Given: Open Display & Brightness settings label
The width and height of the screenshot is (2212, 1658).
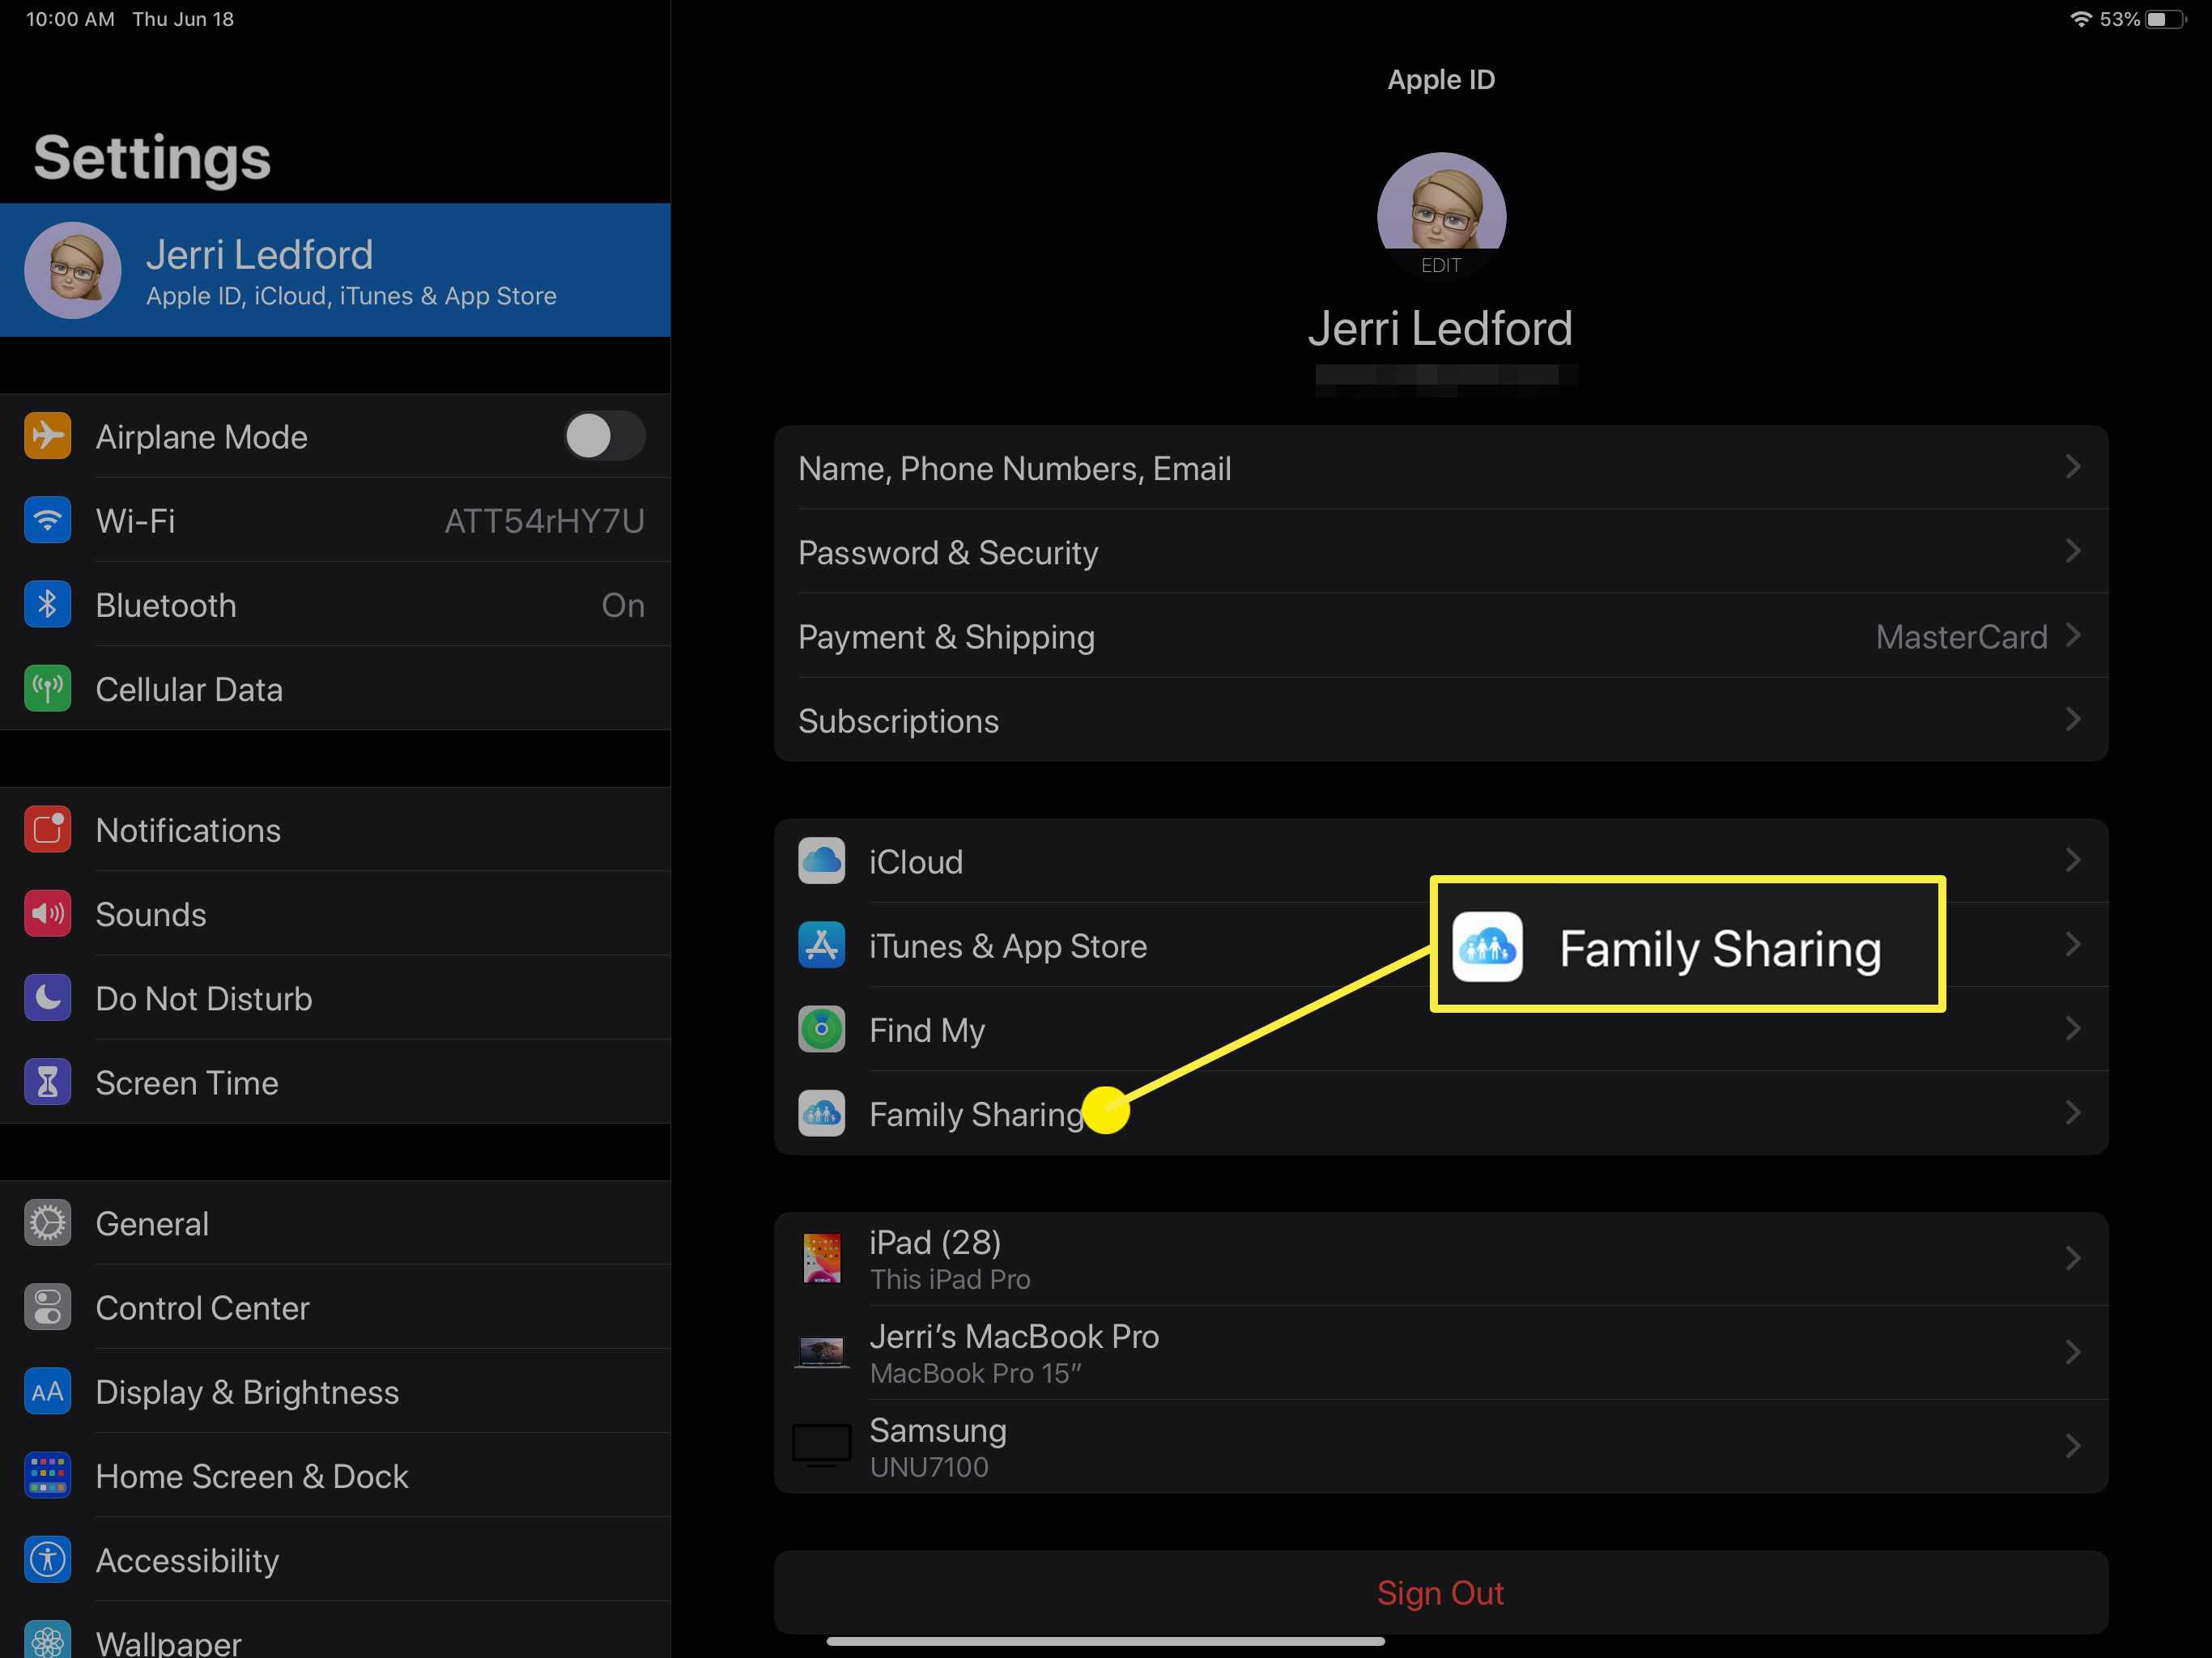Looking at the screenshot, I should pyautogui.click(x=247, y=1392).
